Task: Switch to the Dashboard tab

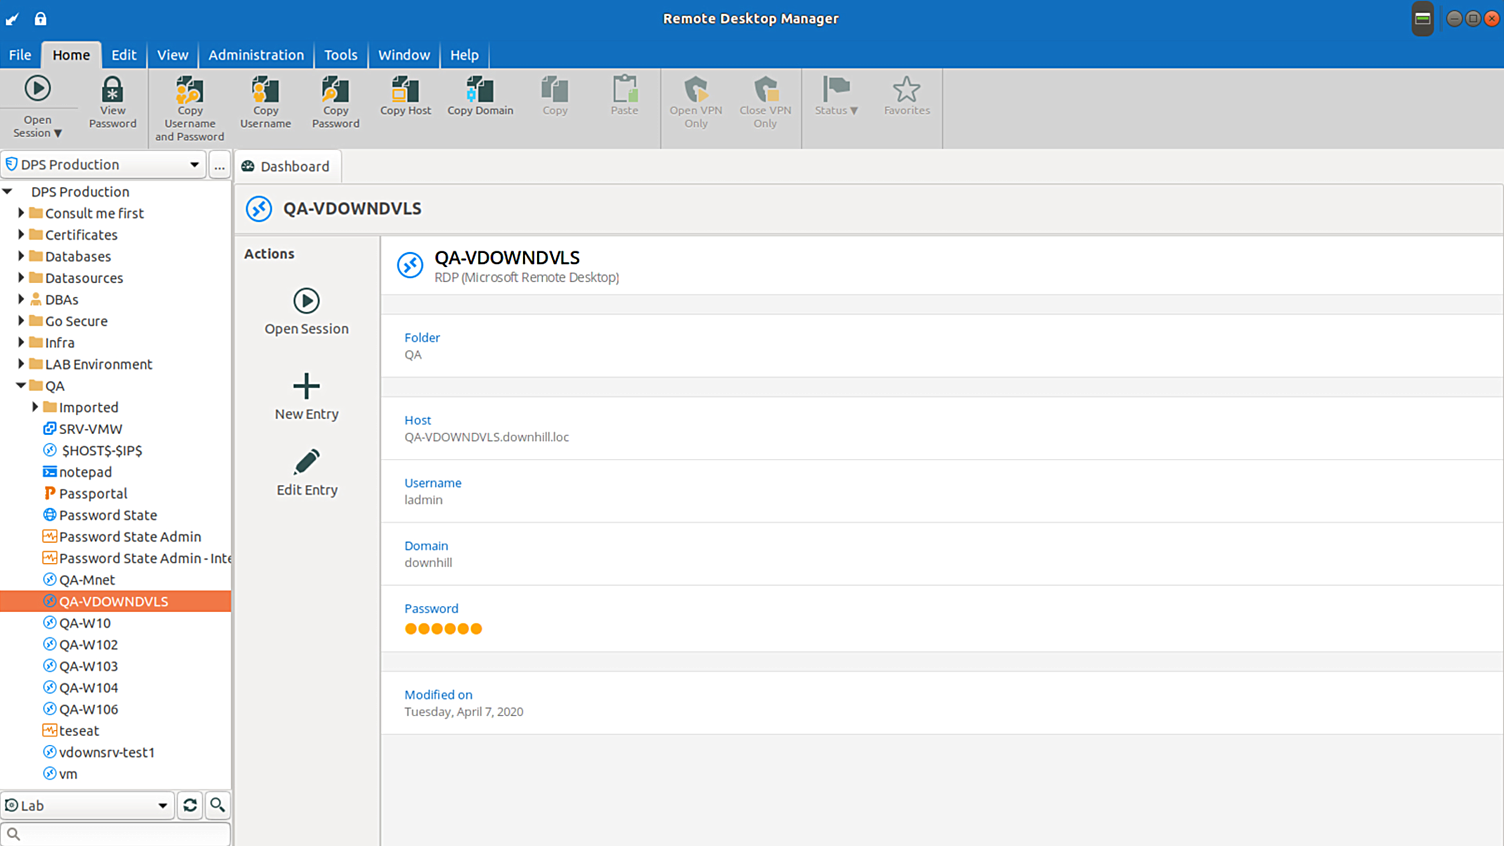Action: [287, 166]
